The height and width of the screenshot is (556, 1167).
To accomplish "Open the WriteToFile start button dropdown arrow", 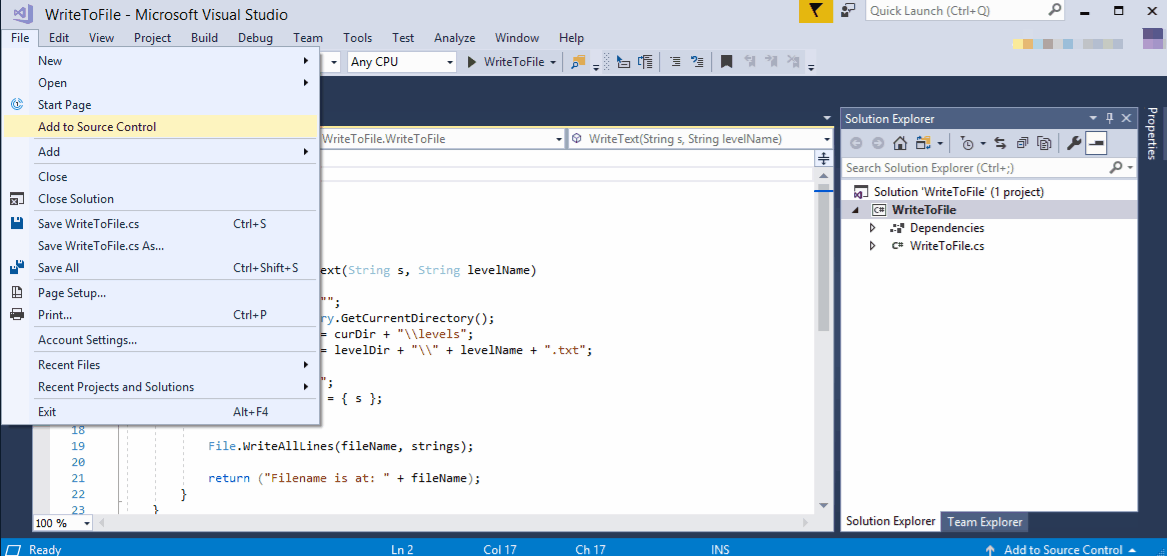I will coord(553,63).
